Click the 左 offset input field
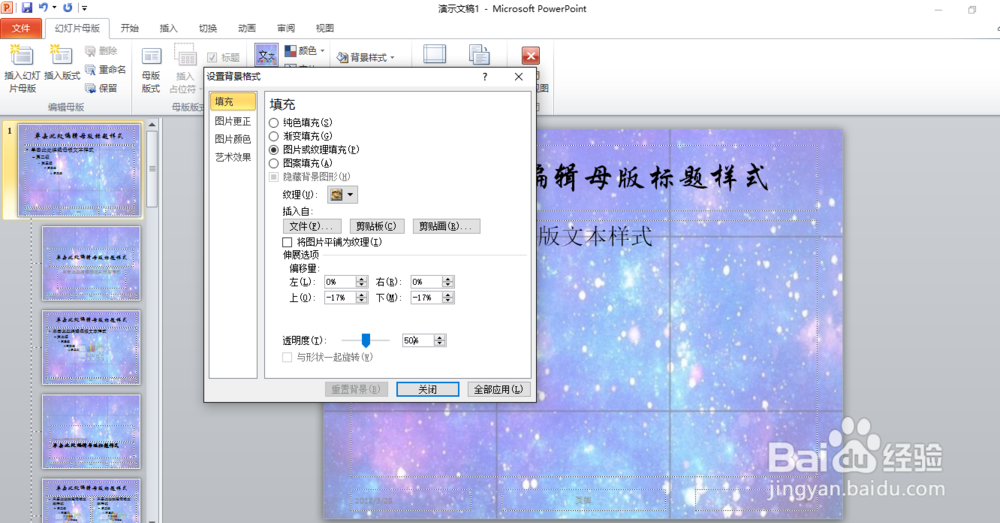The image size is (1000, 523). pos(340,281)
